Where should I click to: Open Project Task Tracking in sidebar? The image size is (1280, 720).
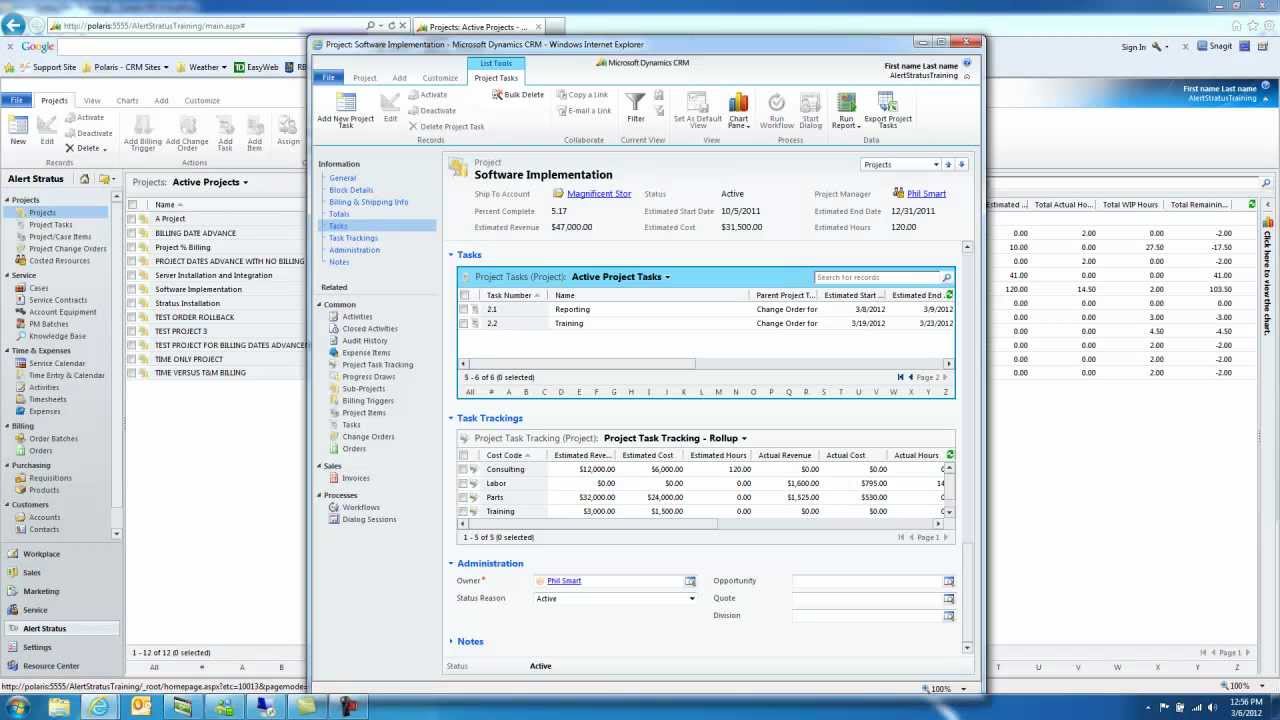pos(377,365)
